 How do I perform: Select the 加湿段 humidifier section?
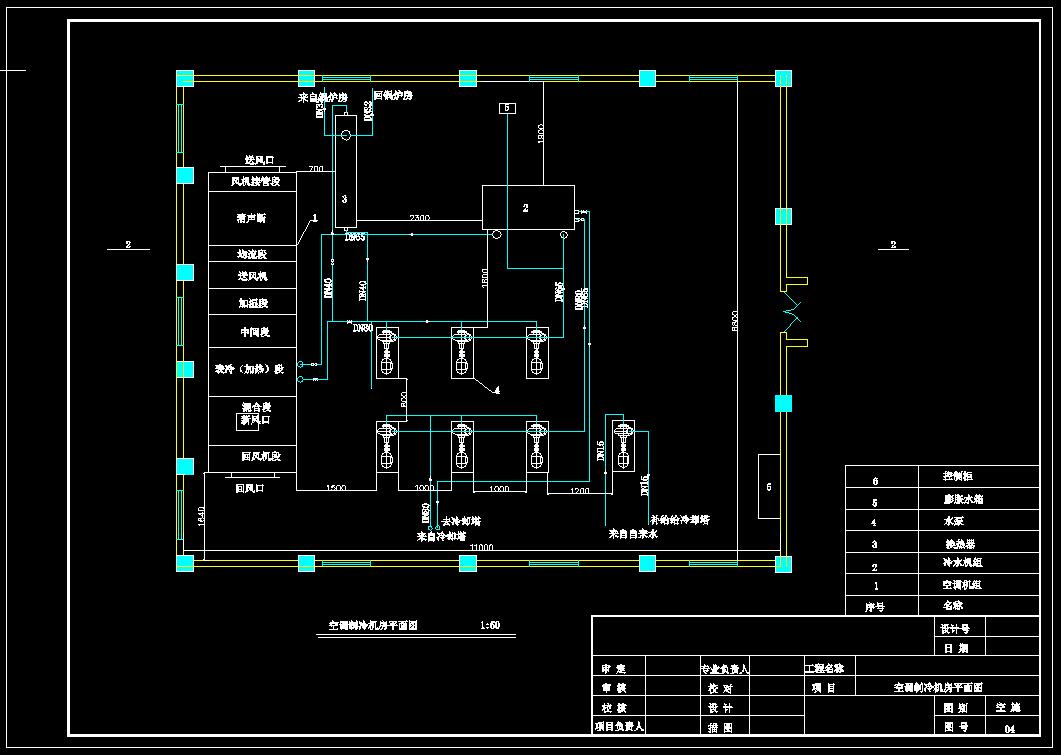(252, 302)
